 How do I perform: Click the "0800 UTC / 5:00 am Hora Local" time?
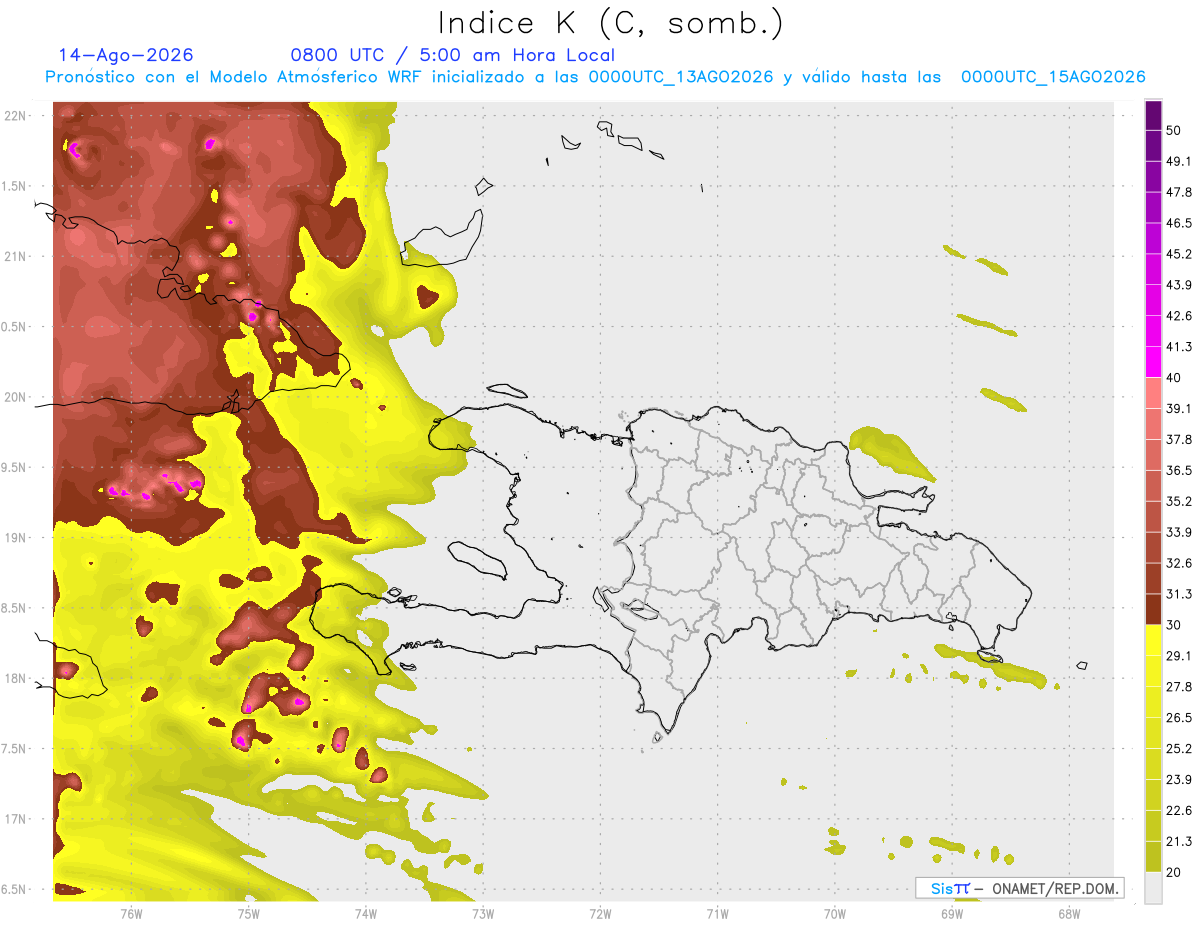tap(452, 56)
